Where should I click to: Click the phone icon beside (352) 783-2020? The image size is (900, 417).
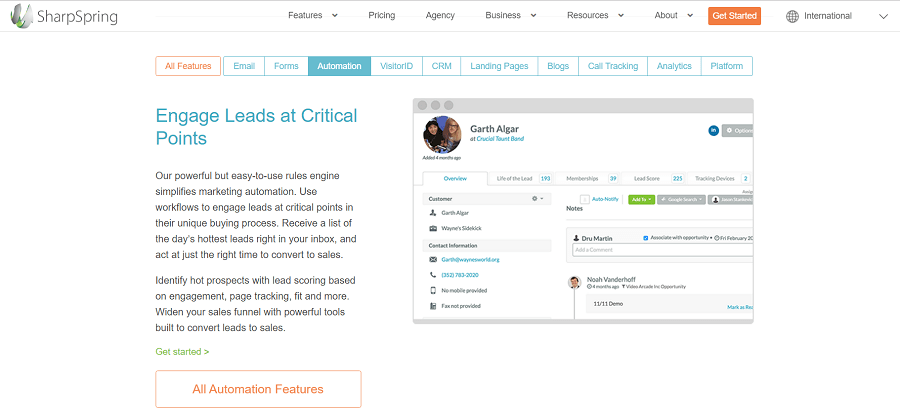pos(433,275)
